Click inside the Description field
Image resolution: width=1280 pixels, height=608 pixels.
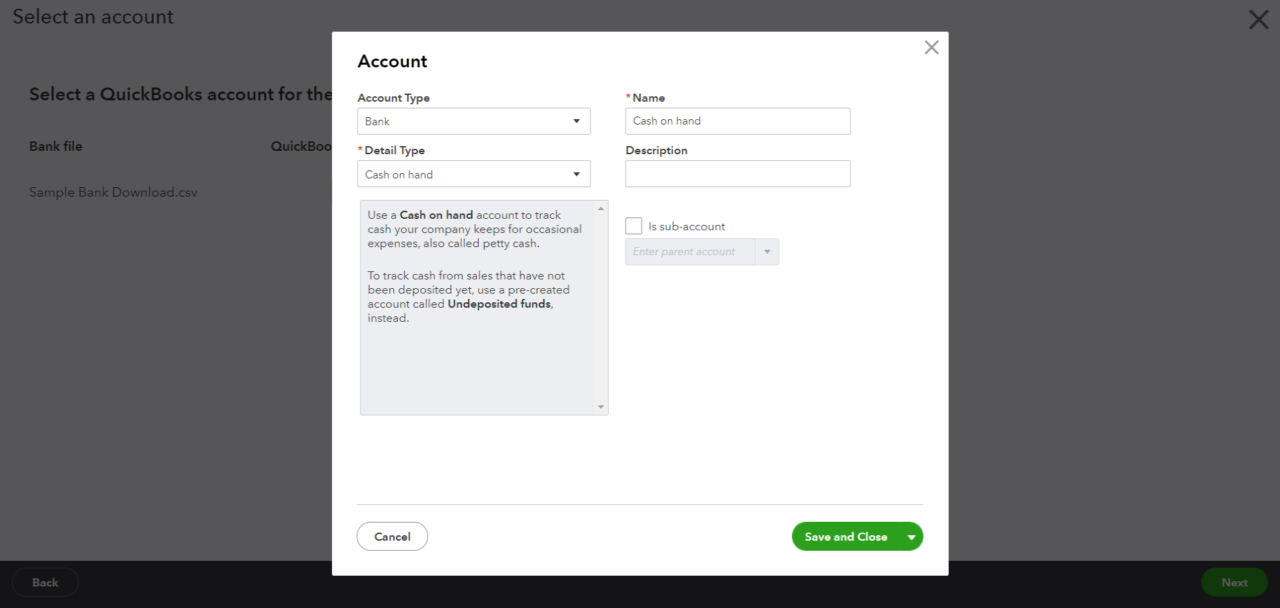(x=737, y=173)
